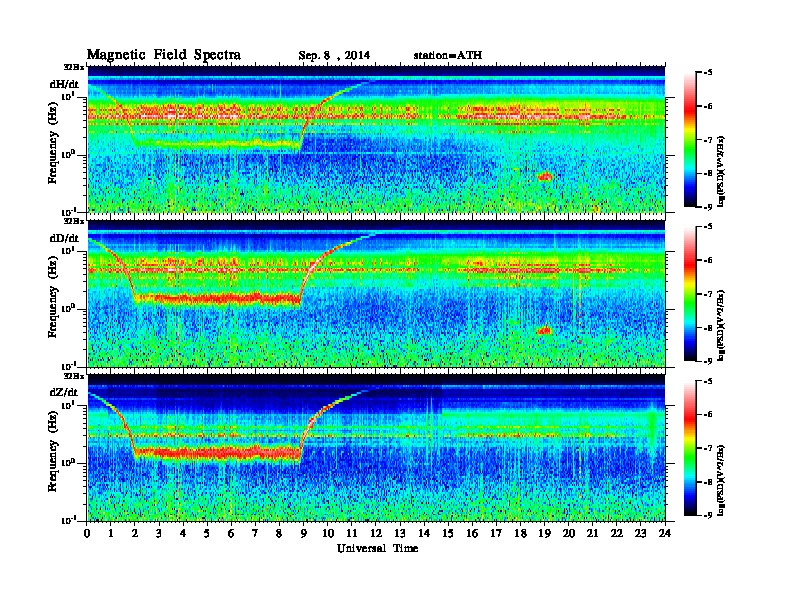Click the -5 value on dZ/dt color bar
The height and width of the screenshot is (612, 792).
pos(708,381)
